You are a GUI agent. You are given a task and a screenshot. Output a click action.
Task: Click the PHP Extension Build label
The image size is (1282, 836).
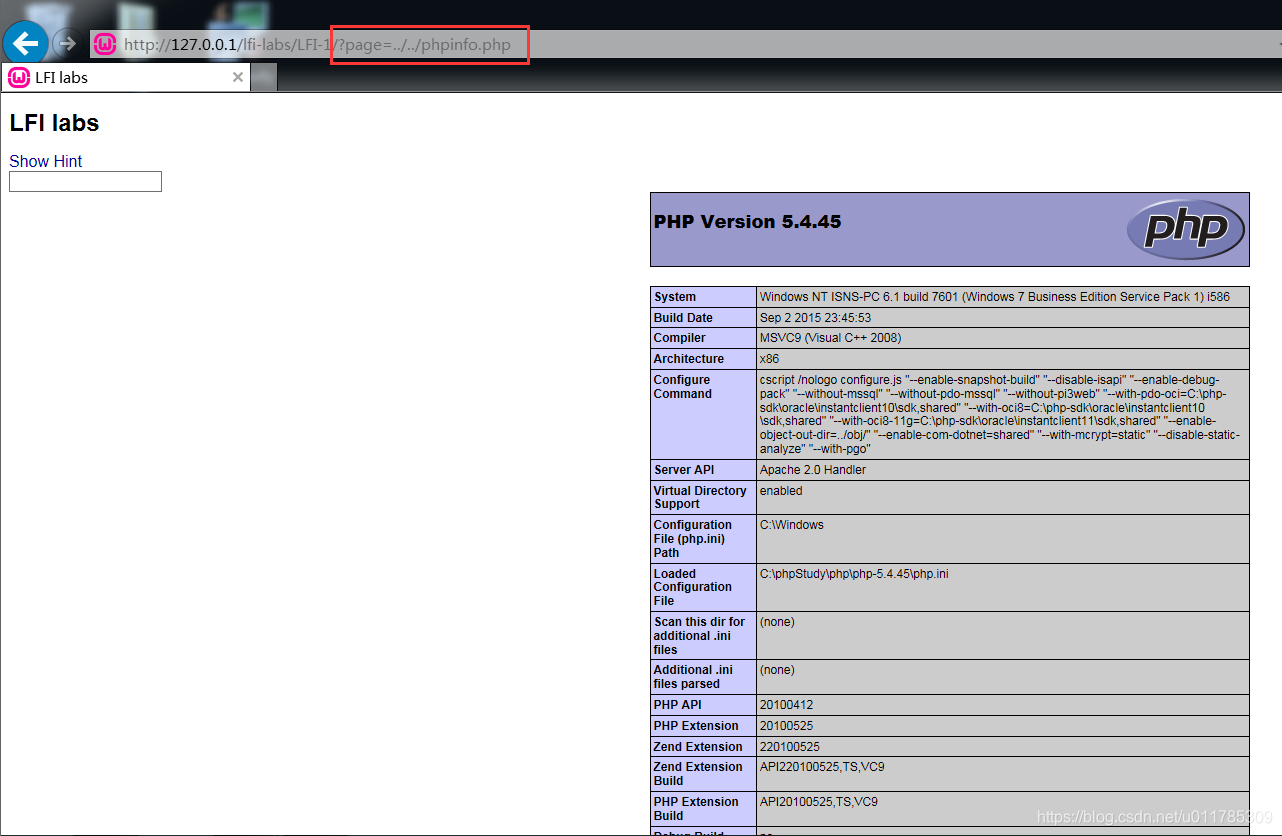pos(696,809)
